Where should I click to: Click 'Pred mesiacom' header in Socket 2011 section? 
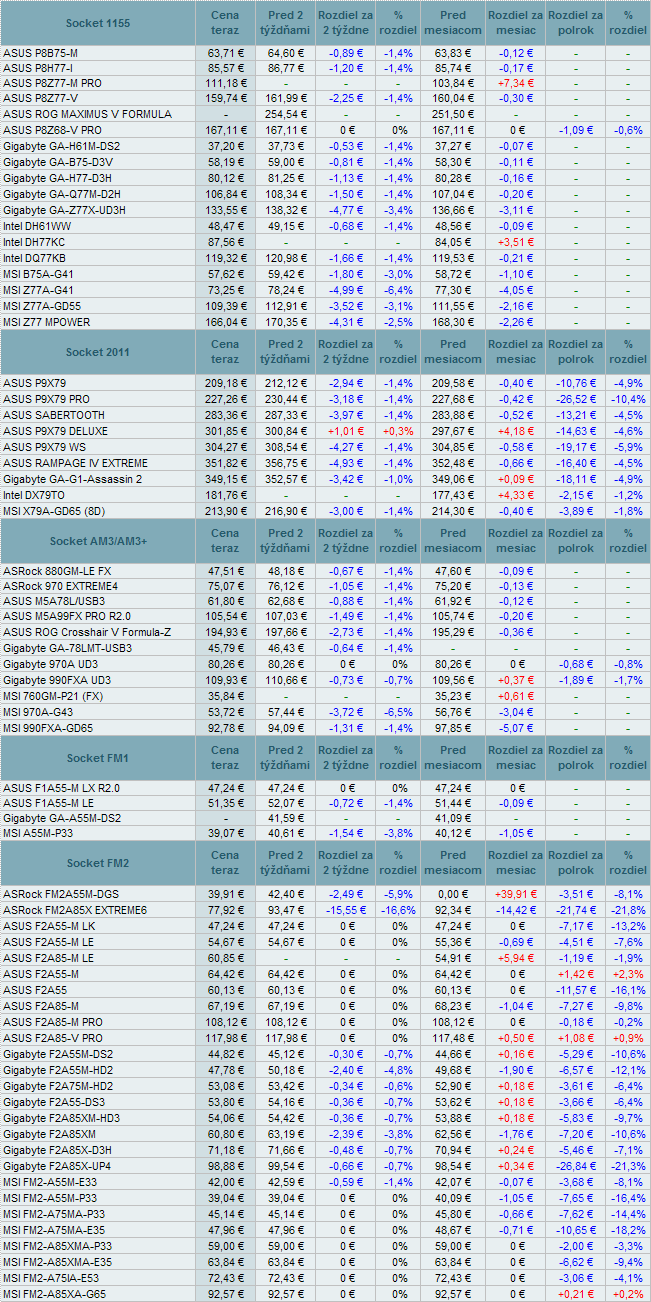pyautogui.click(x=453, y=352)
